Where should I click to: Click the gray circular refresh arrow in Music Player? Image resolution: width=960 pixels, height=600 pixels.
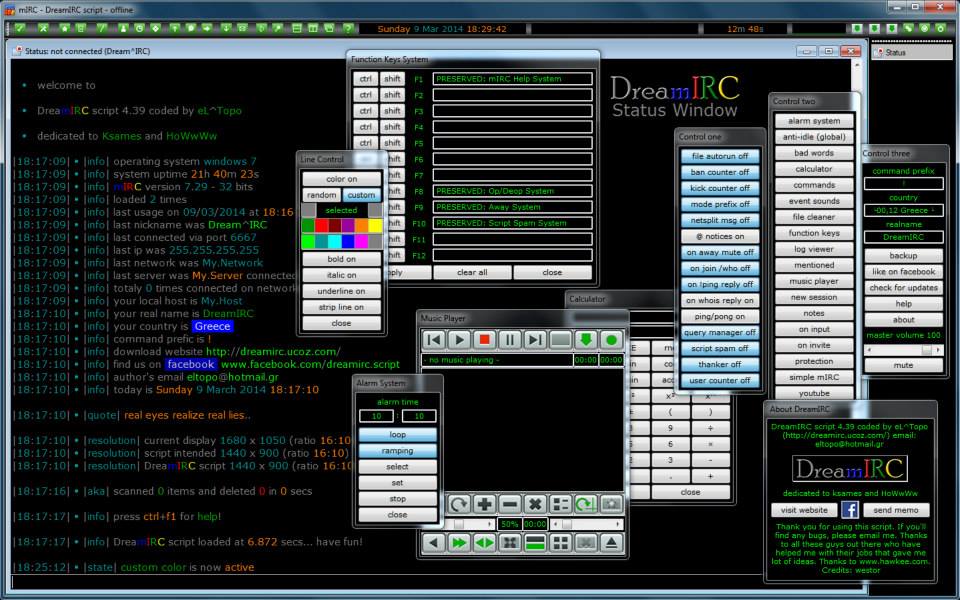pos(459,504)
